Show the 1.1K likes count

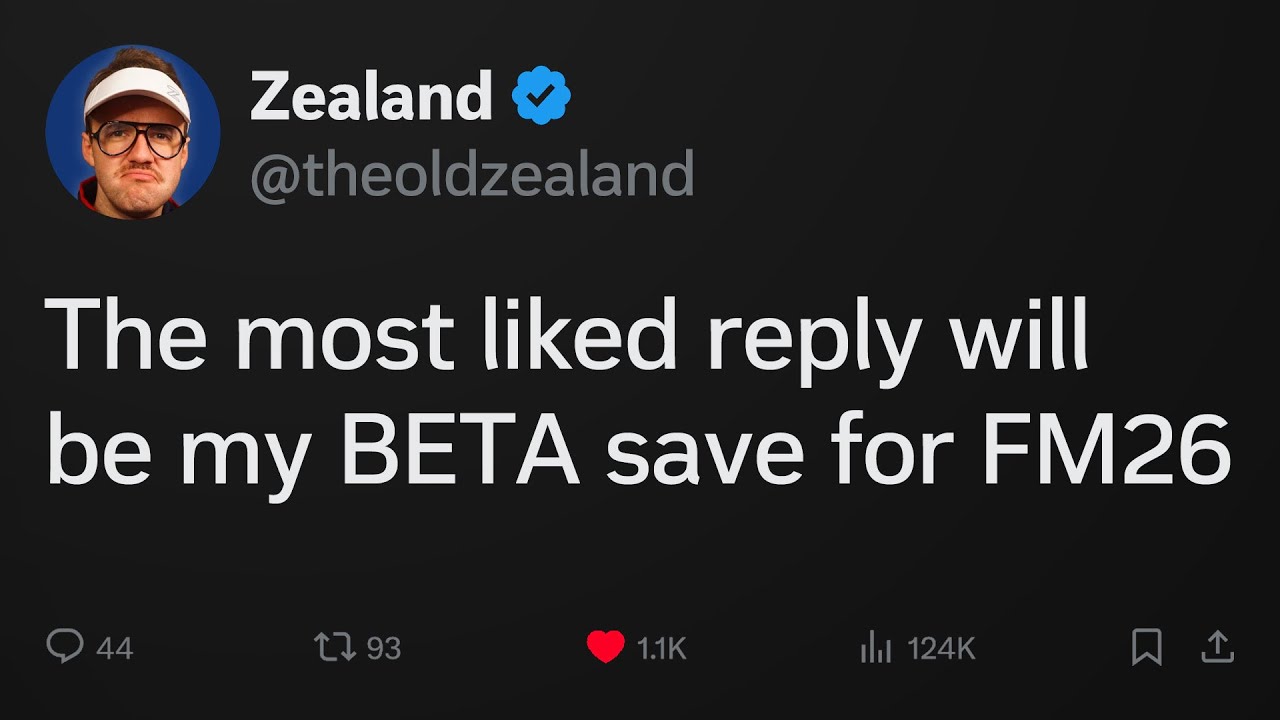click(x=662, y=649)
